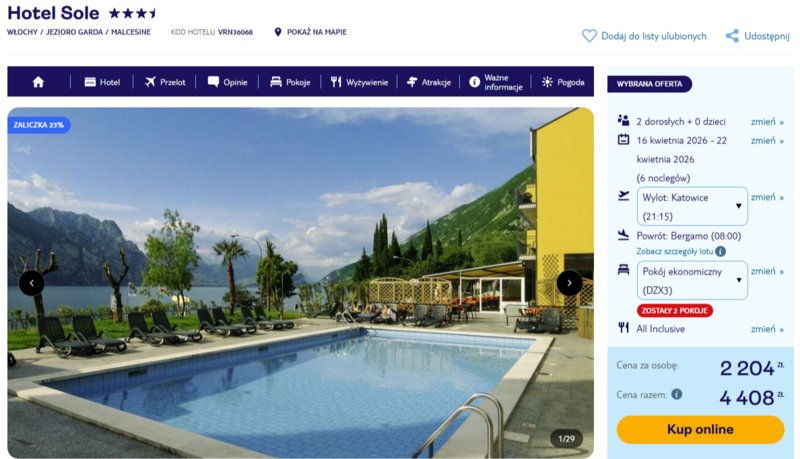Open the Wyżywienie tab

click(359, 82)
